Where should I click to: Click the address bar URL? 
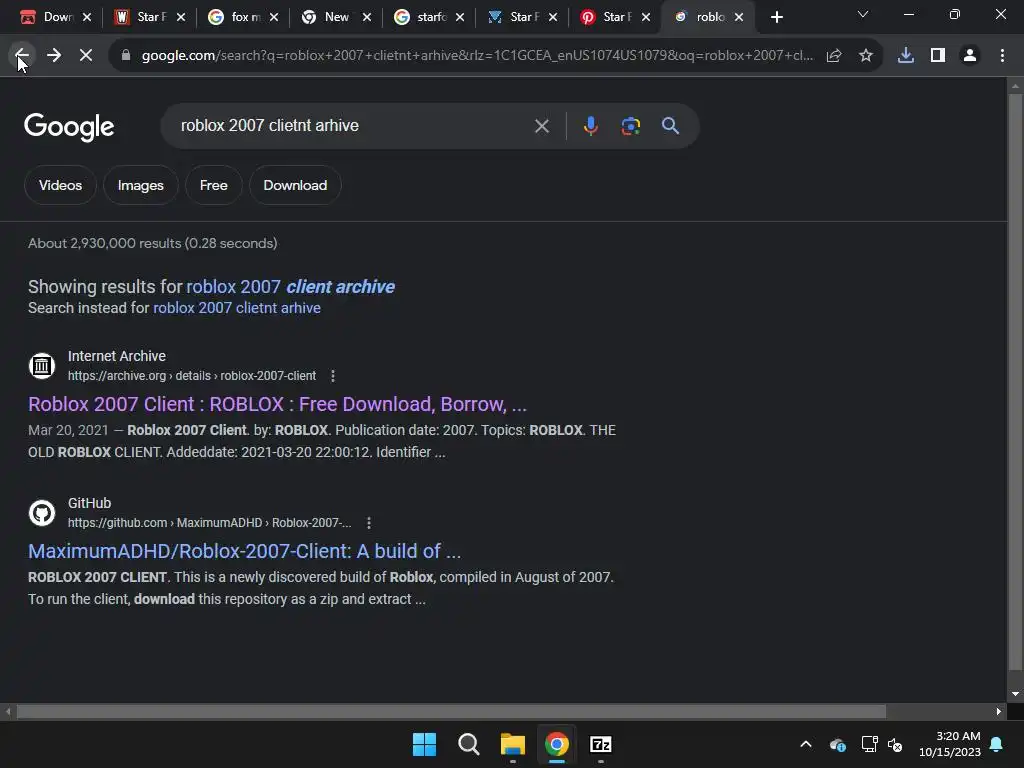477,56
